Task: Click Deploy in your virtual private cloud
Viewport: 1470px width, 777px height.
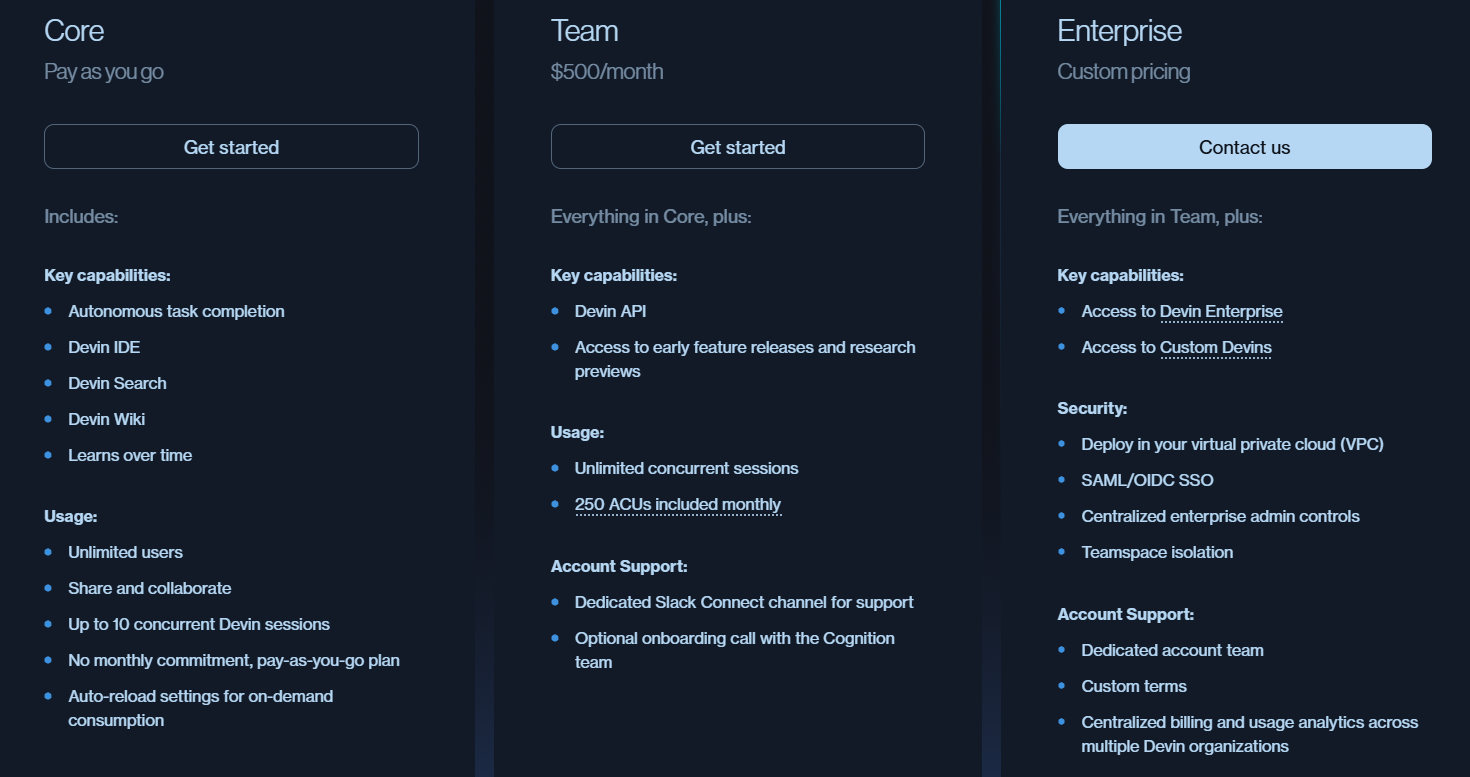Action: (1232, 444)
